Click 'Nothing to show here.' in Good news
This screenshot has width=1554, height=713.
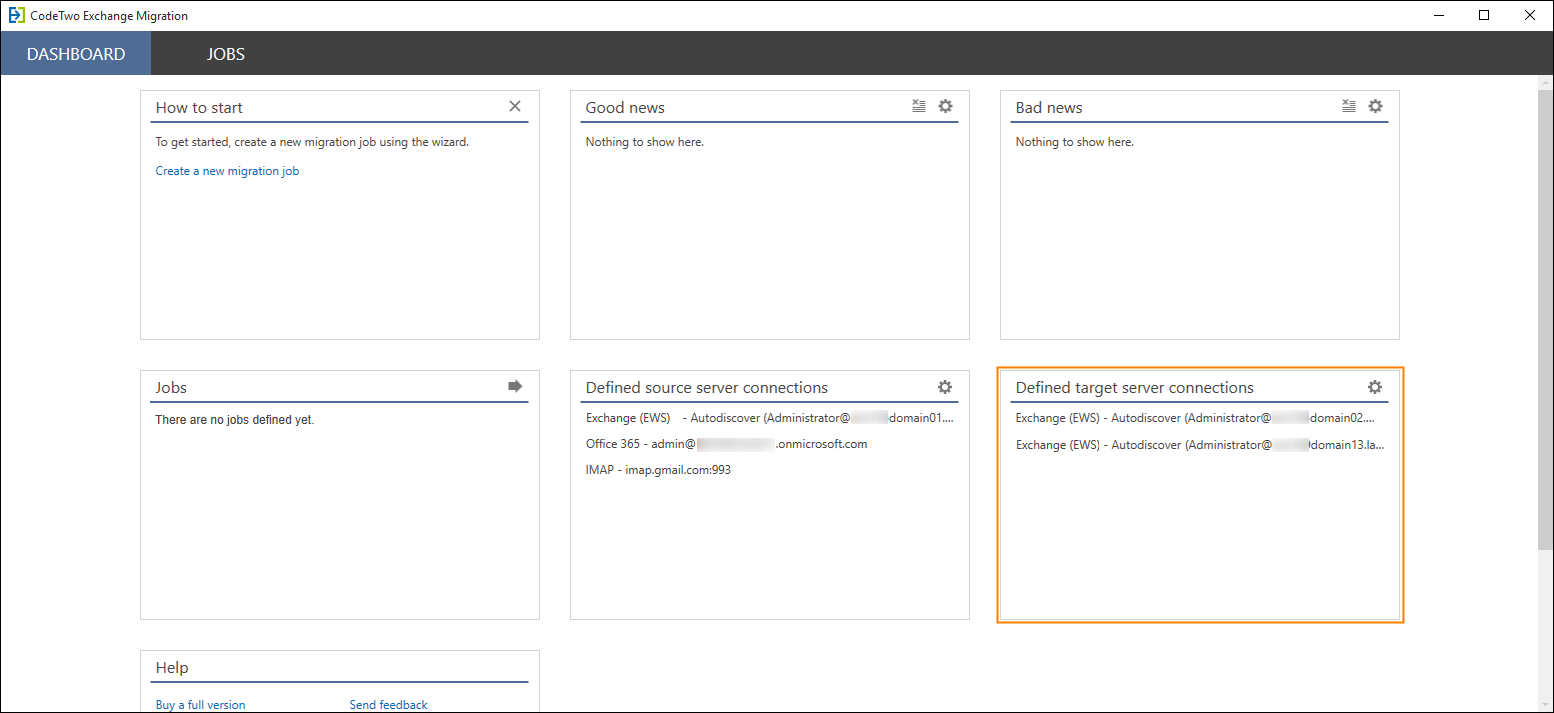pyautogui.click(x=645, y=142)
